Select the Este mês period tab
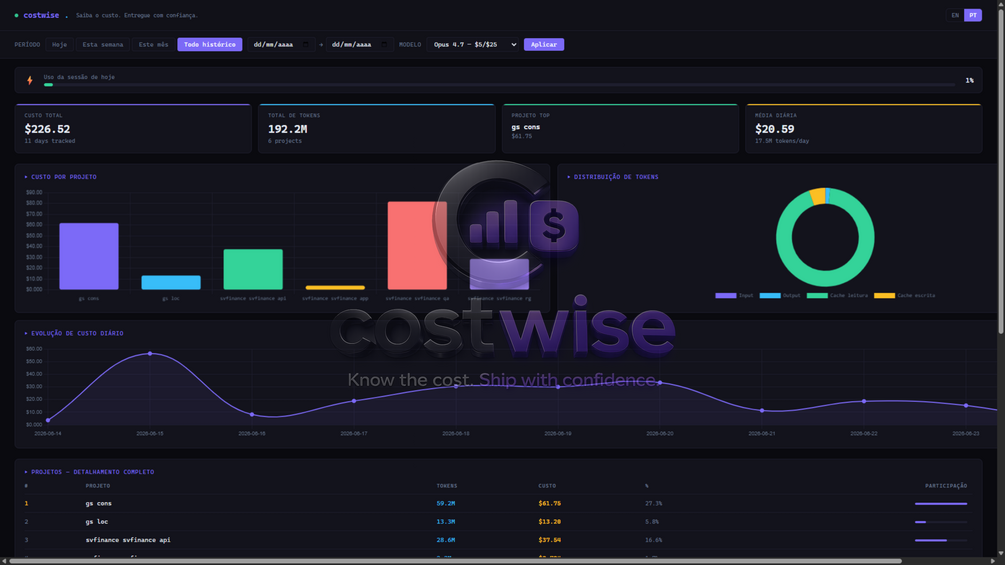This screenshot has width=1005, height=565. (x=153, y=45)
